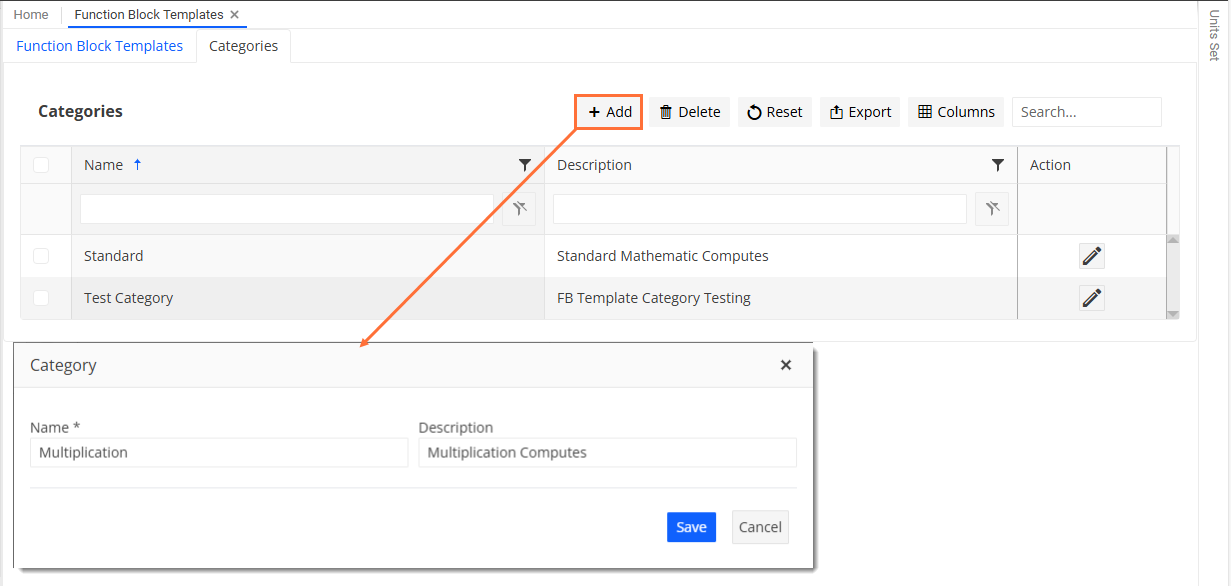Open the Name column filter menu icon
The width and height of the screenshot is (1231, 586).
click(525, 165)
